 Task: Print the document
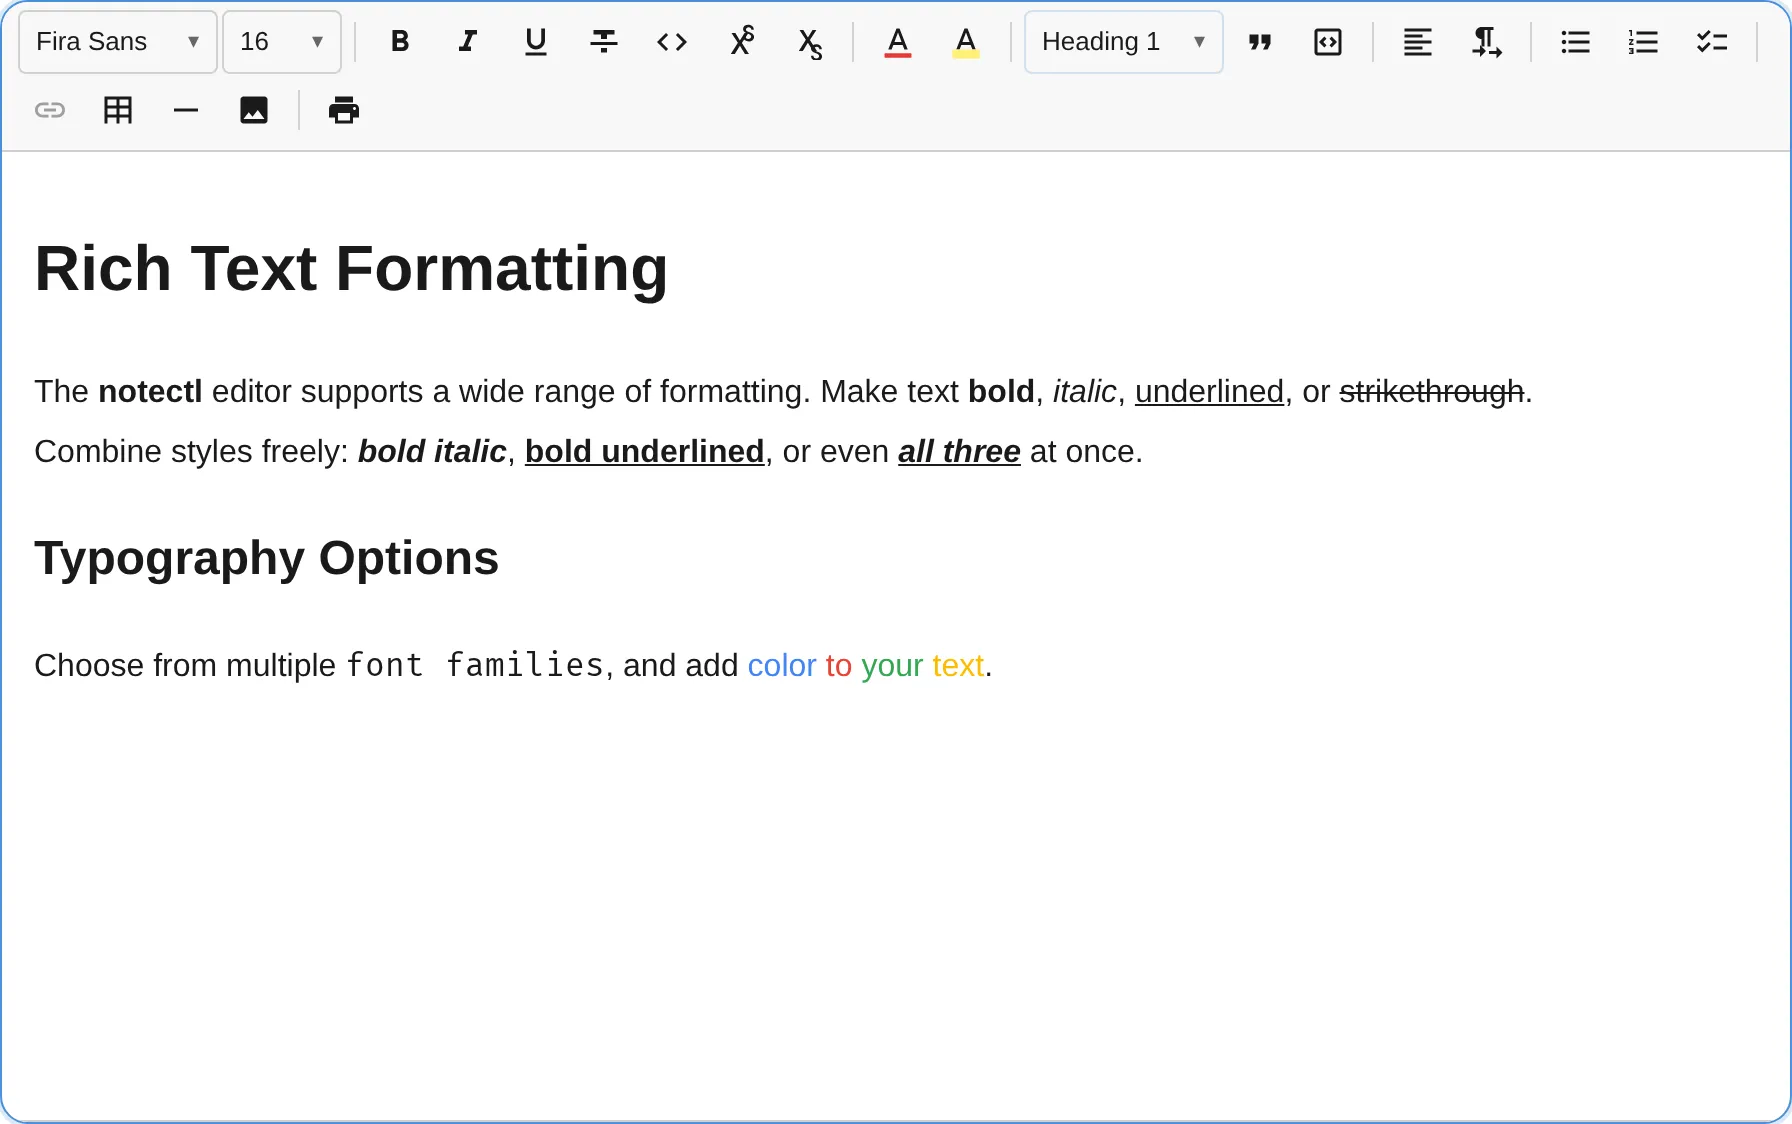pos(343,110)
